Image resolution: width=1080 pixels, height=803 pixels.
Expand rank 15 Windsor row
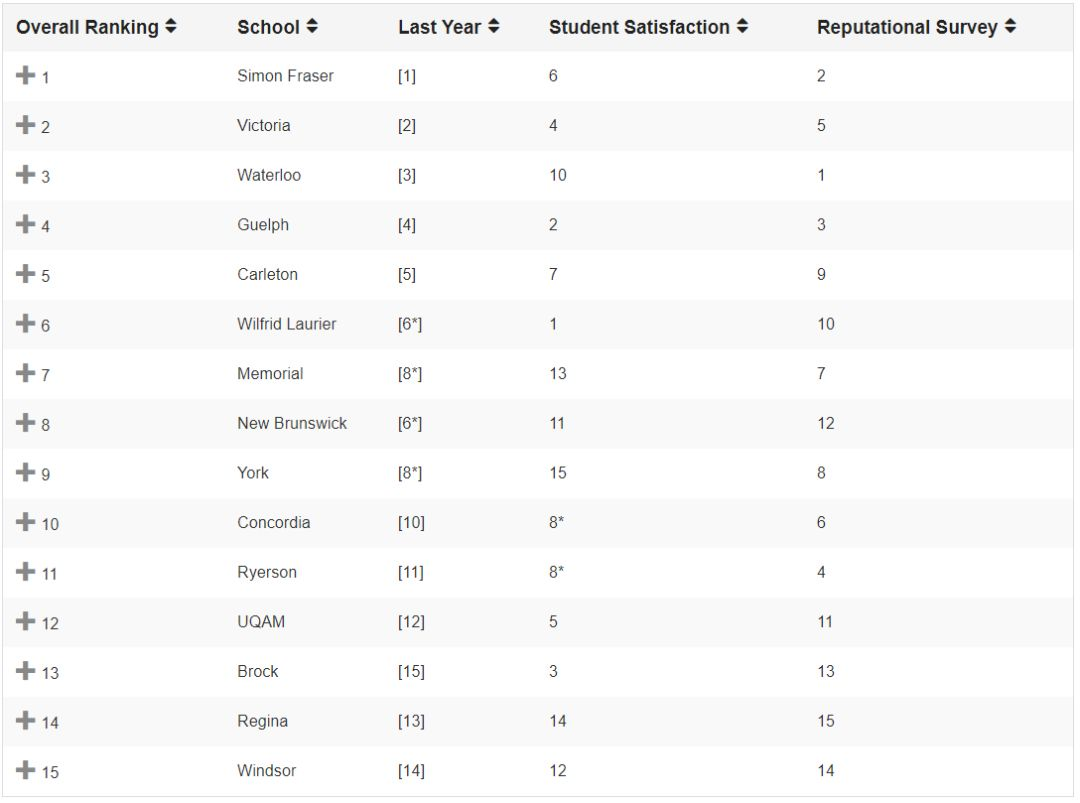[26, 770]
